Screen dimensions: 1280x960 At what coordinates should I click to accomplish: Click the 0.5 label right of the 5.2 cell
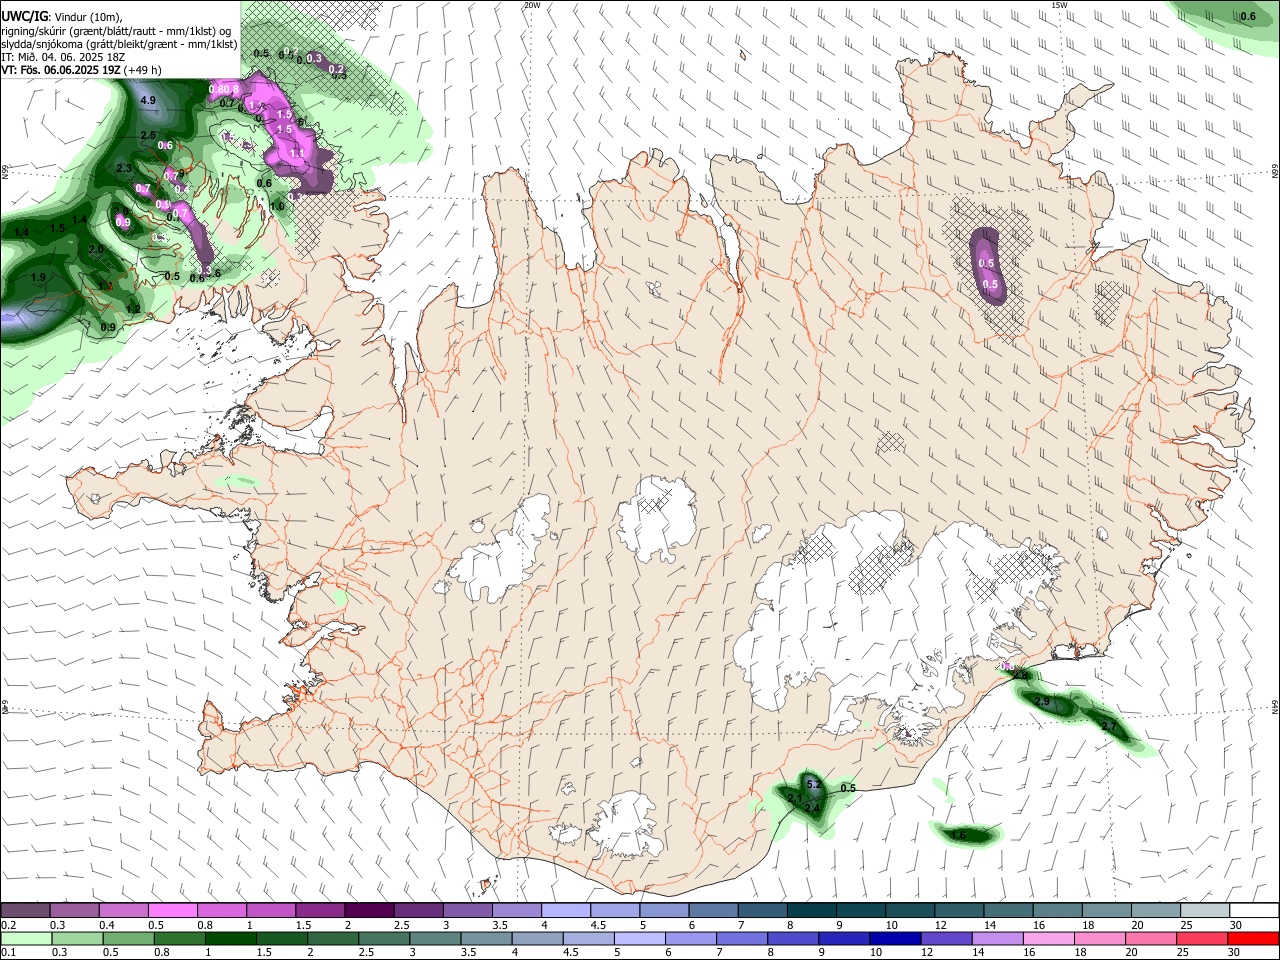click(848, 789)
